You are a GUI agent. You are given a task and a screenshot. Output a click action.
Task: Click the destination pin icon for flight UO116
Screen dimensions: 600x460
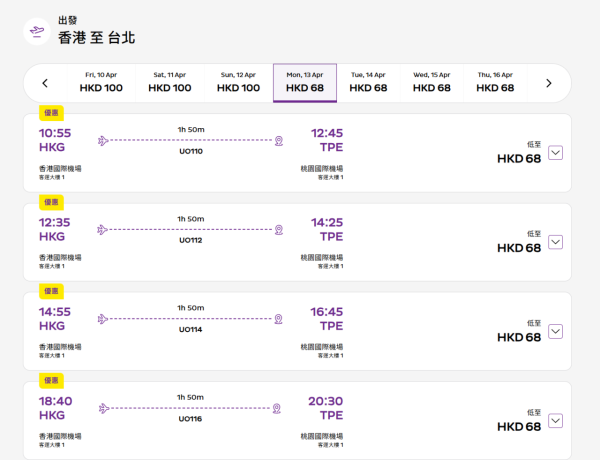click(x=278, y=408)
